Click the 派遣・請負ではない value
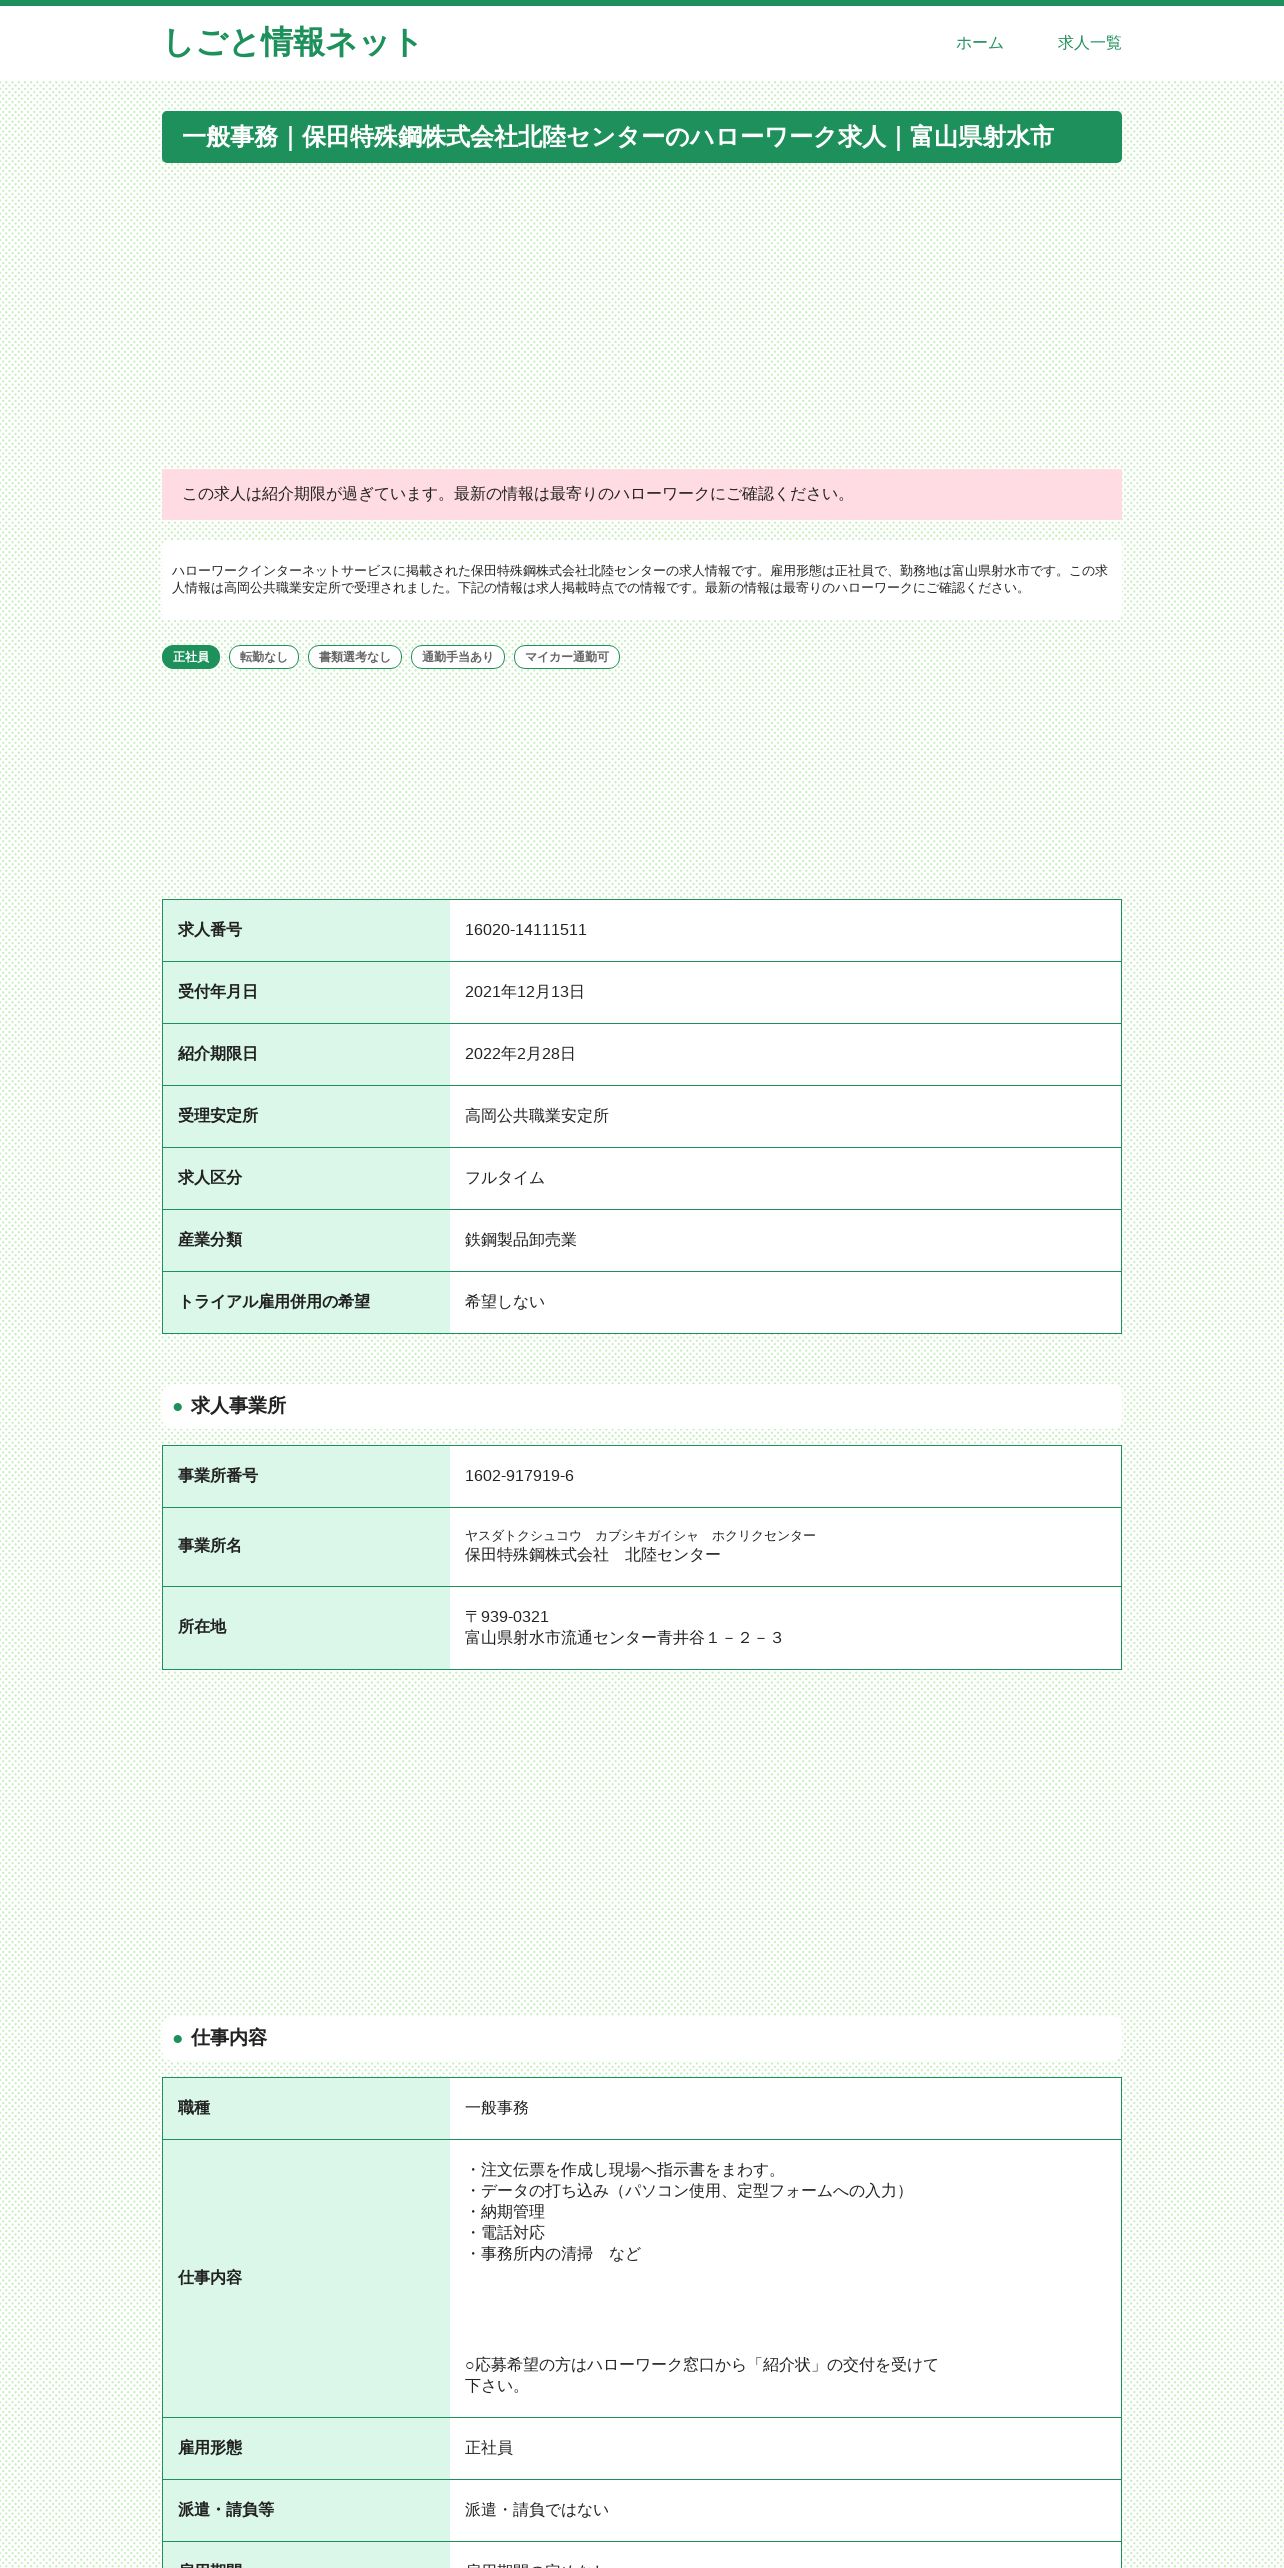Screen dimensions: 1284x2568 (x=537, y=2510)
